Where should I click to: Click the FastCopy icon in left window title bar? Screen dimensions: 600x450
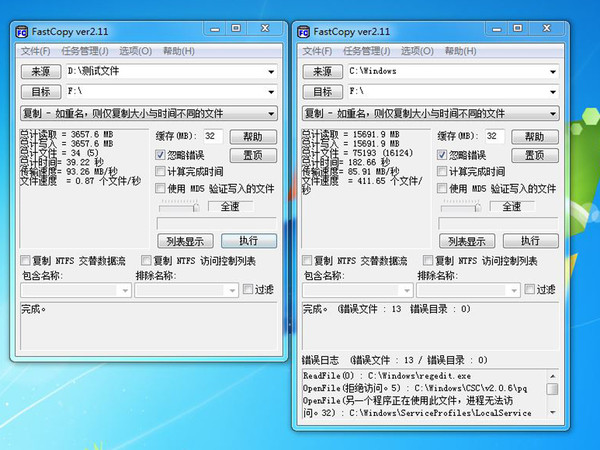coord(21,32)
